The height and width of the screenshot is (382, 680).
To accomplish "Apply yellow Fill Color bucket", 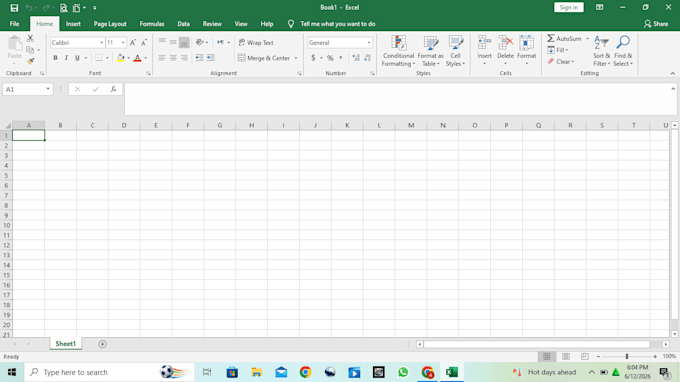I will (121, 58).
